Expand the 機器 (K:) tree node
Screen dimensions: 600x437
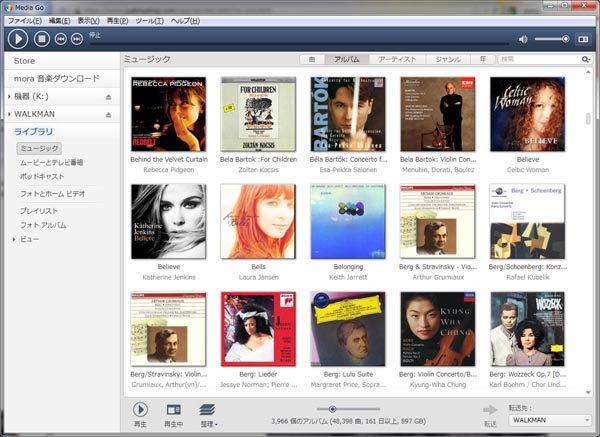9,96
